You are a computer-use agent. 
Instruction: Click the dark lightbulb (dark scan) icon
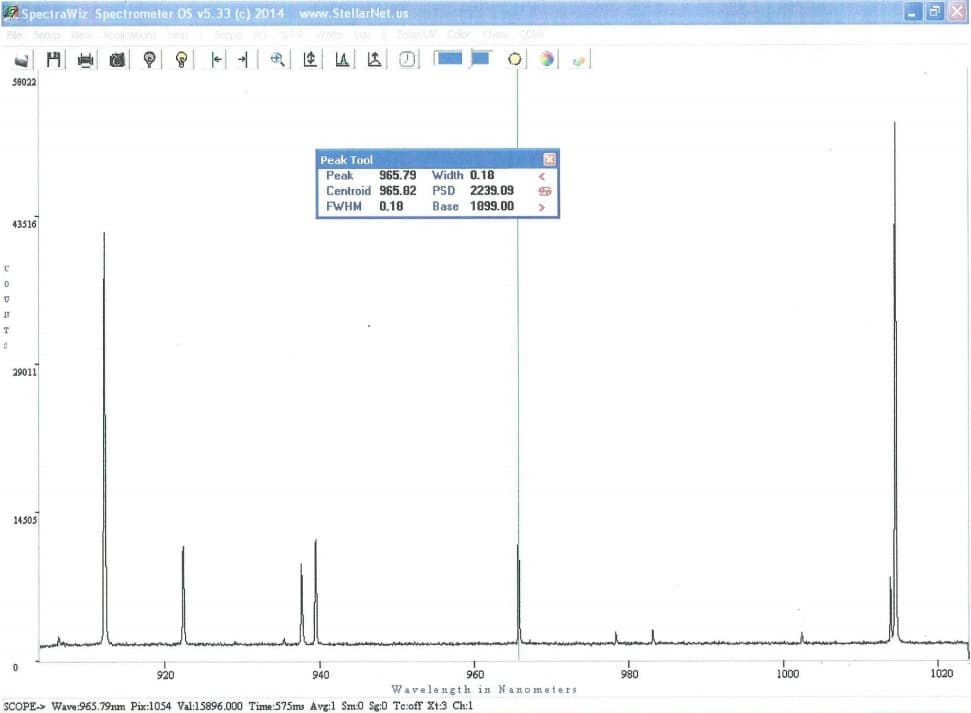(149, 59)
